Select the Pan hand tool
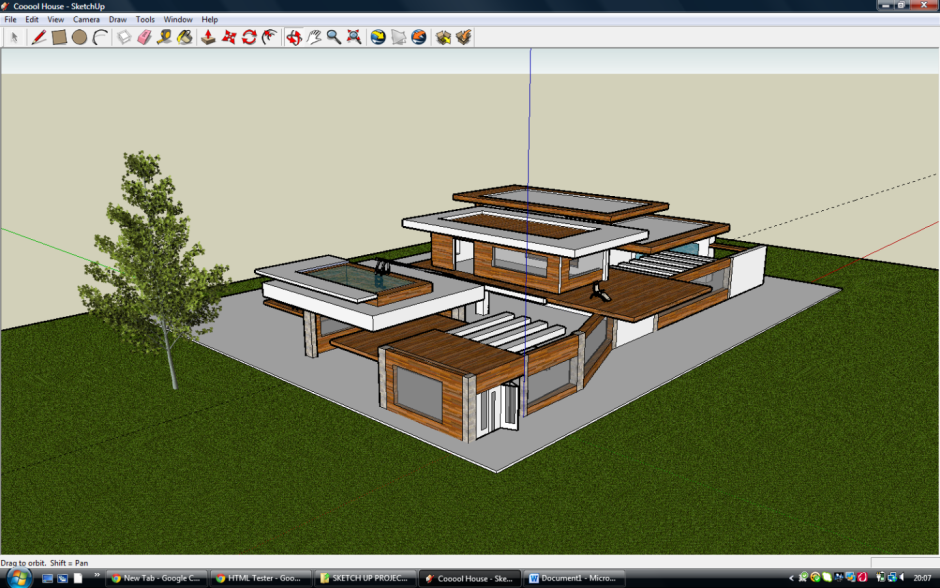Viewport: 940px width, 588px height. pos(314,37)
